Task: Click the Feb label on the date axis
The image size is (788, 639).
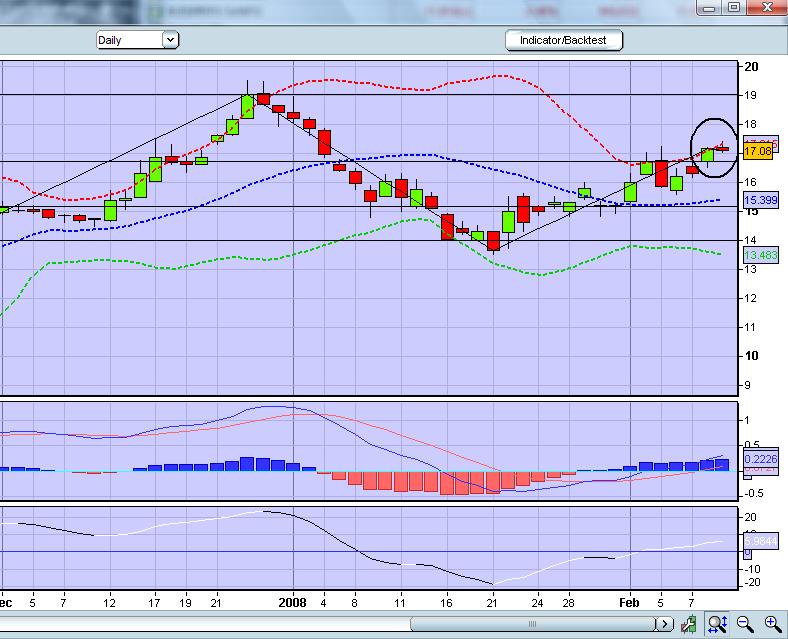Action: [629, 603]
